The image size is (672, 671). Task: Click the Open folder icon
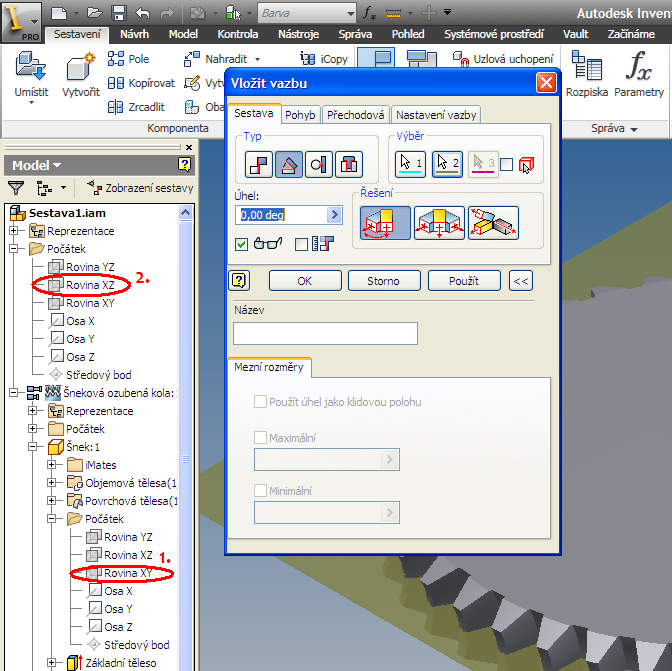click(x=95, y=13)
